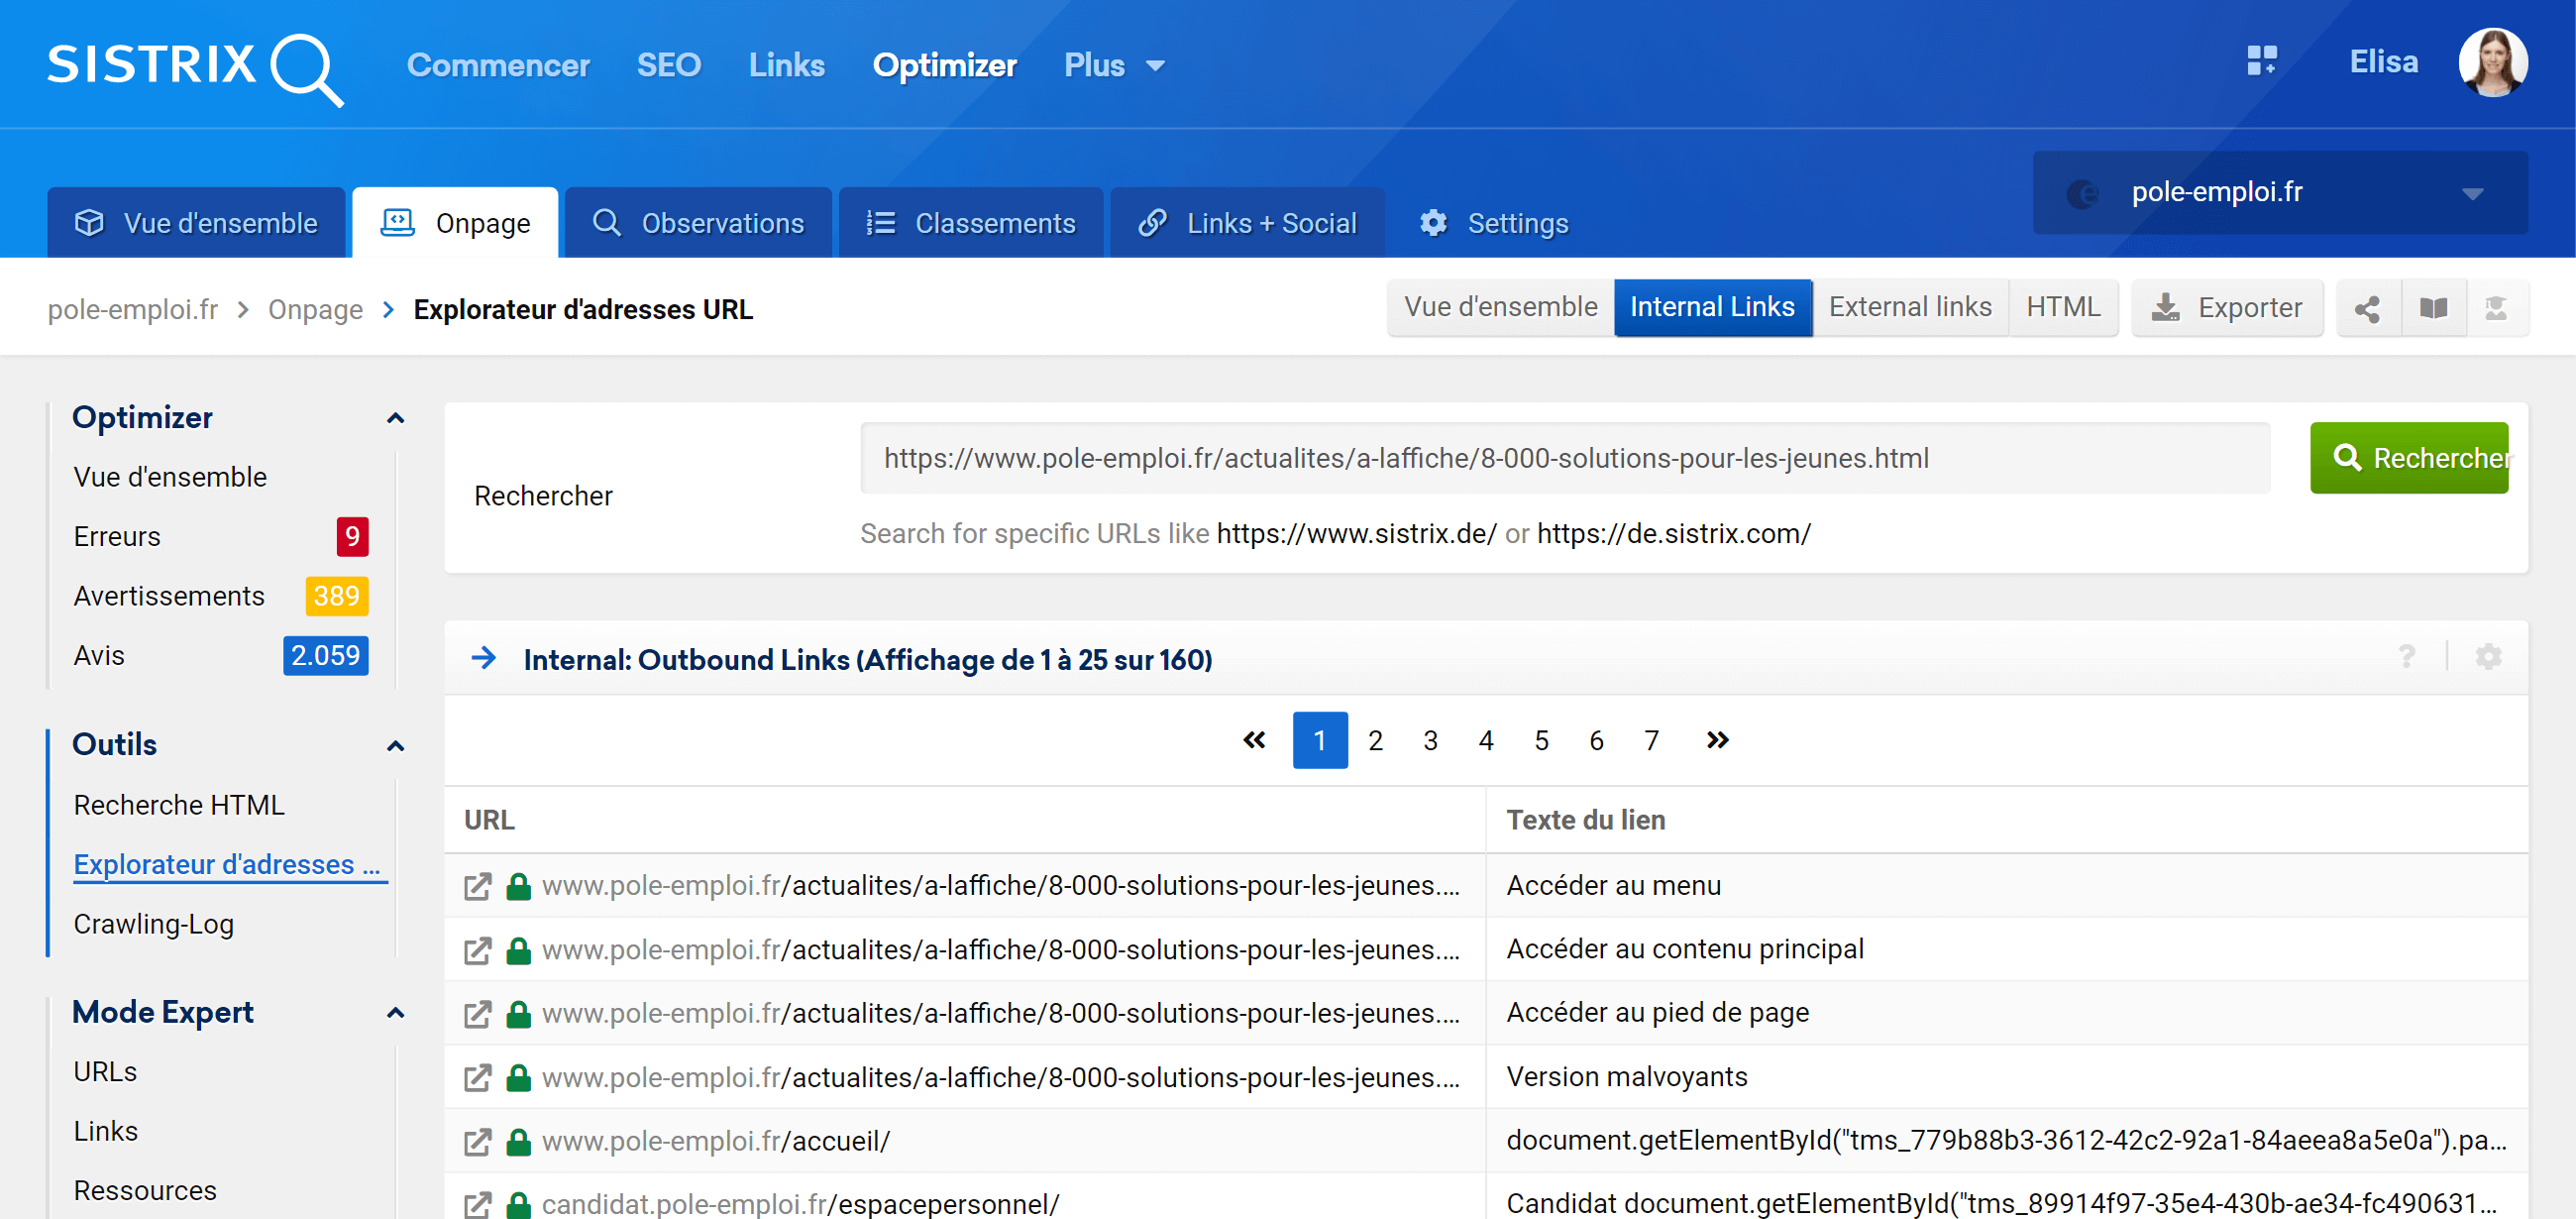Click the 'Texte du lien' column header
The image size is (2576, 1219).
click(1585, 820)
